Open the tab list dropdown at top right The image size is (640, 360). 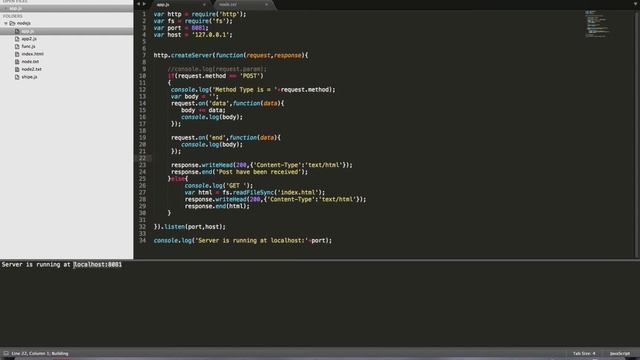coord(636,4)
